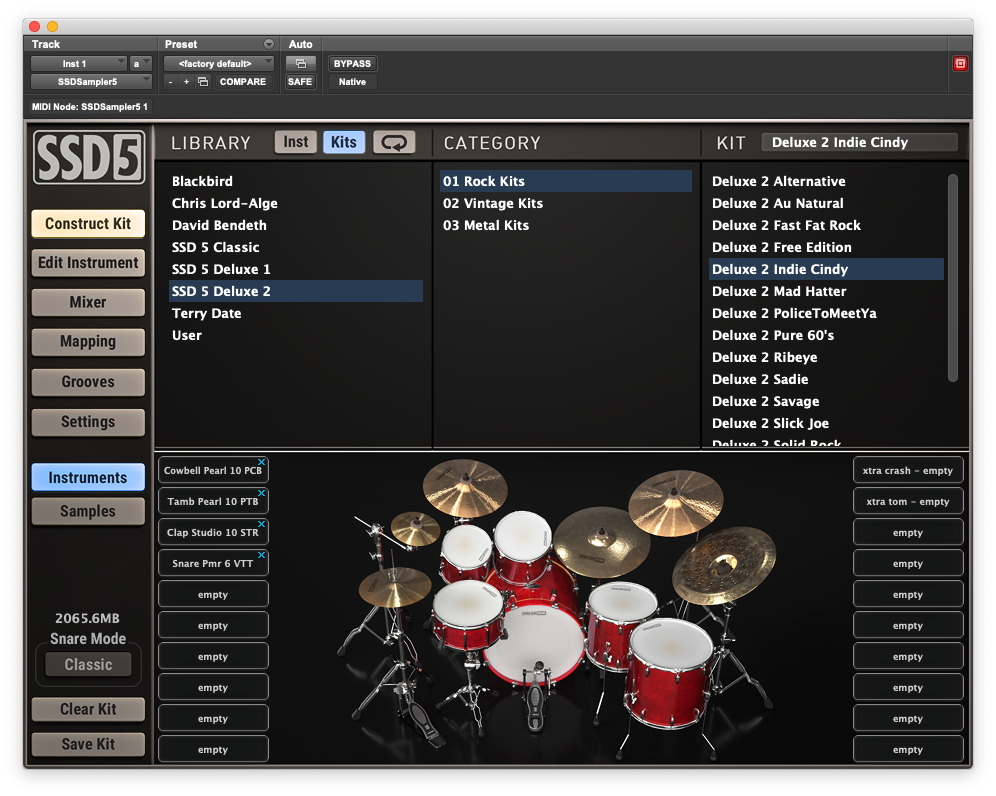Click the copy preset settings icon
The image size is (996, 796).
point(203,81)
